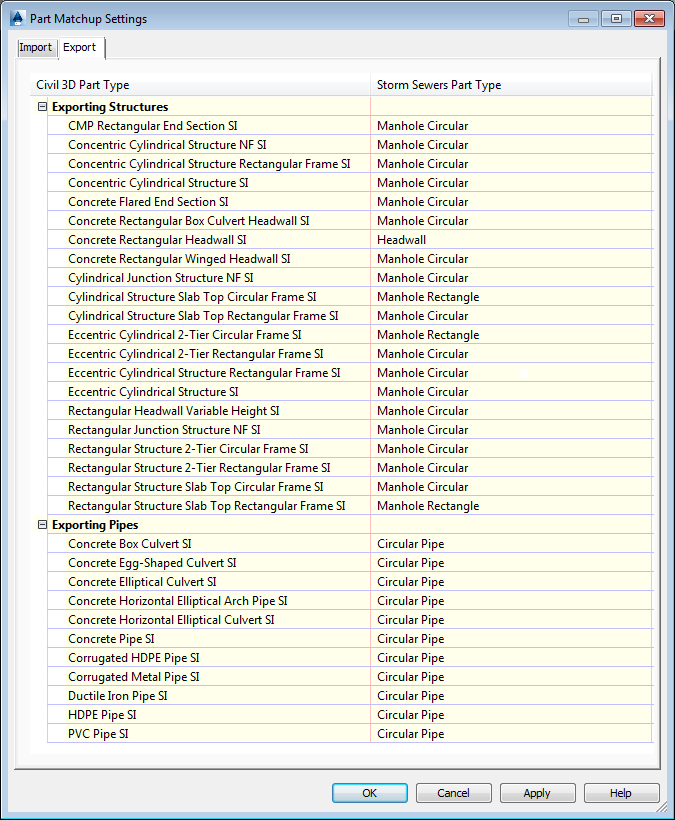
Task: Edit Manhole Circular for Rectangular Junction Structure NF
Action: tap(511, 430)
